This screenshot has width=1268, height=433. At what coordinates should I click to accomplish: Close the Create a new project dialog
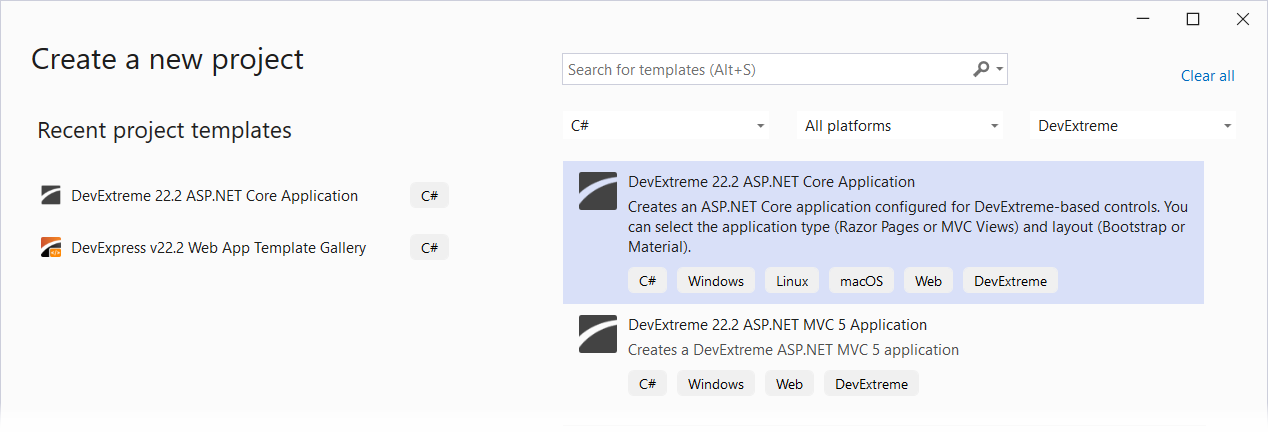[x=1242, y=19]
